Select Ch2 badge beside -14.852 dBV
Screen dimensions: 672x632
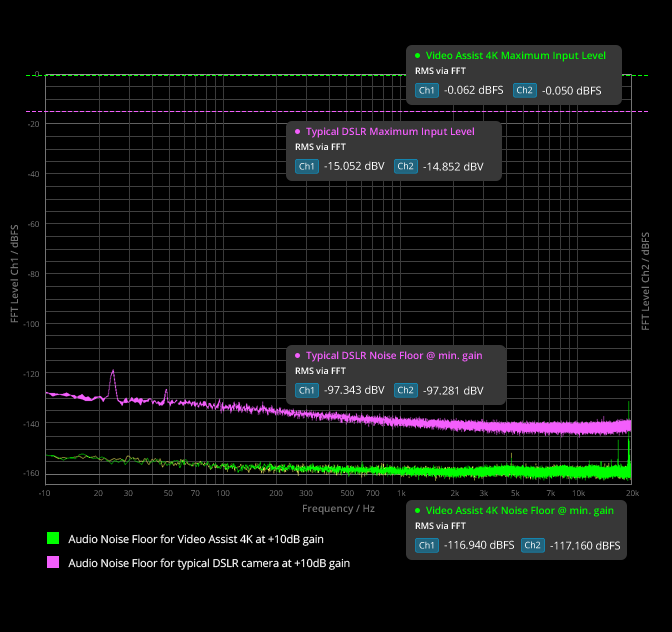coord(405,166)
